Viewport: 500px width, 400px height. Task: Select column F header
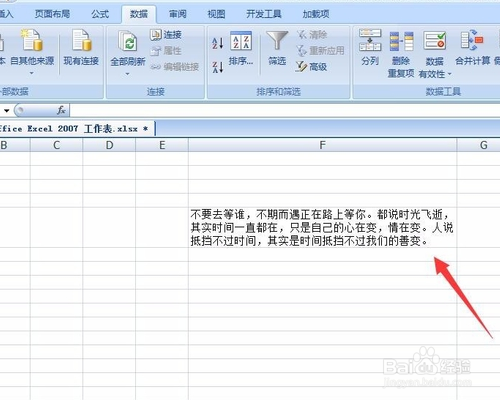[x=322, y=145]
